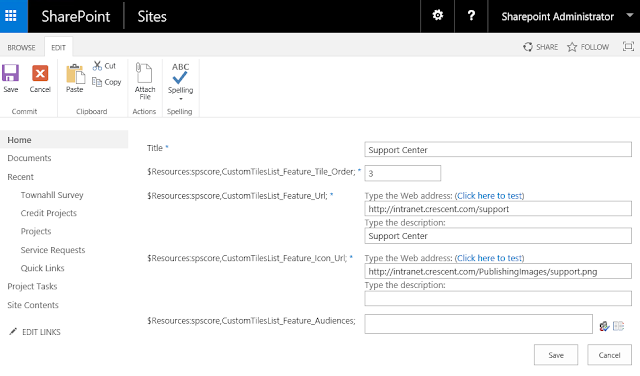This screenshot has height=376, width=640.
Task: Open Site Contents in left navigation
Action: pos(33,305)
